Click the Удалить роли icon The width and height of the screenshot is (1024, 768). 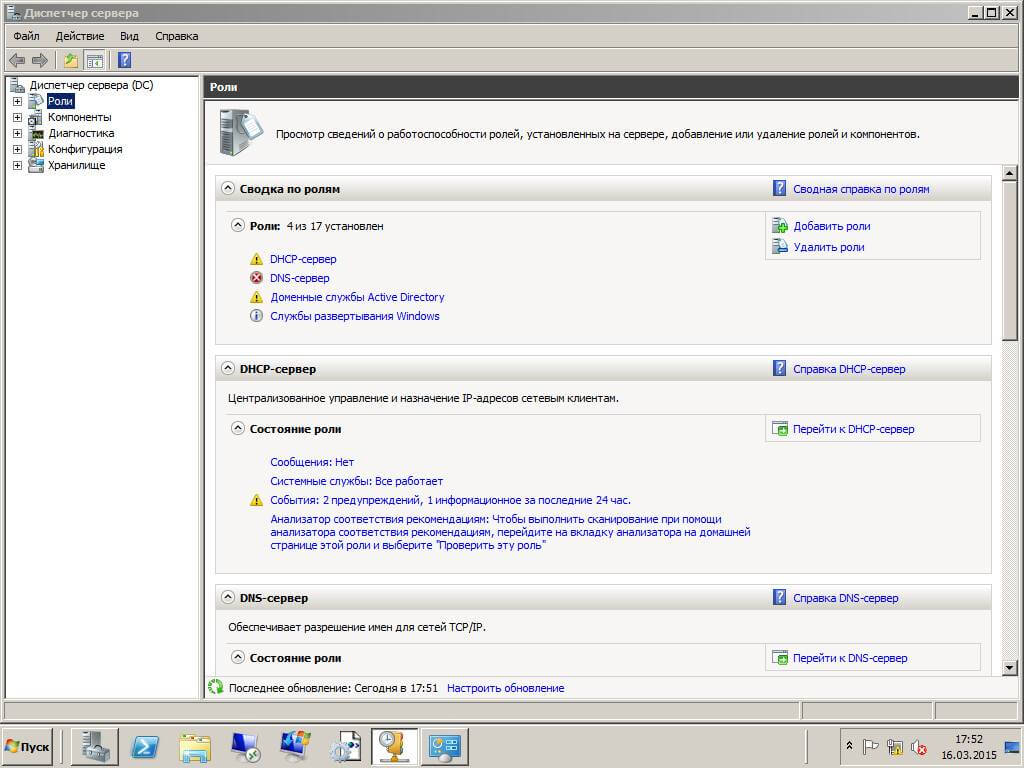[780, 247]
